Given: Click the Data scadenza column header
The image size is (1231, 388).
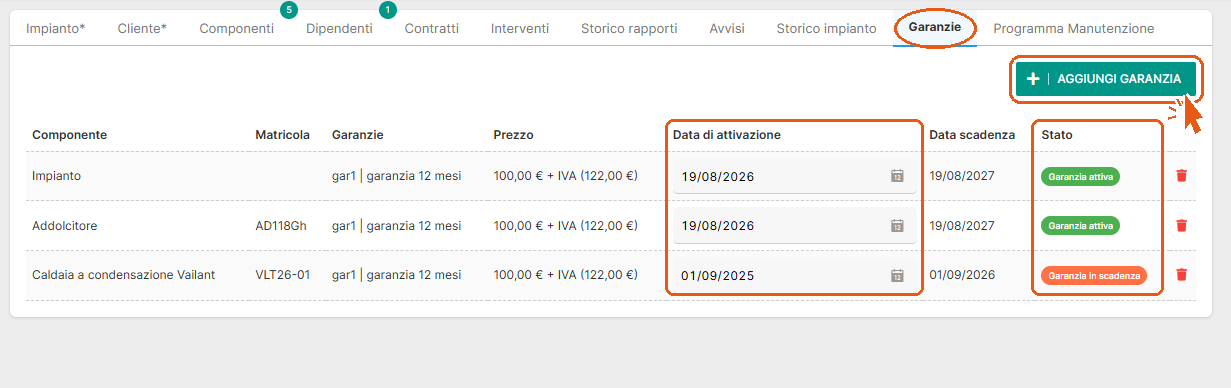Looking at the screenshot, I should (x=972, y=134).
